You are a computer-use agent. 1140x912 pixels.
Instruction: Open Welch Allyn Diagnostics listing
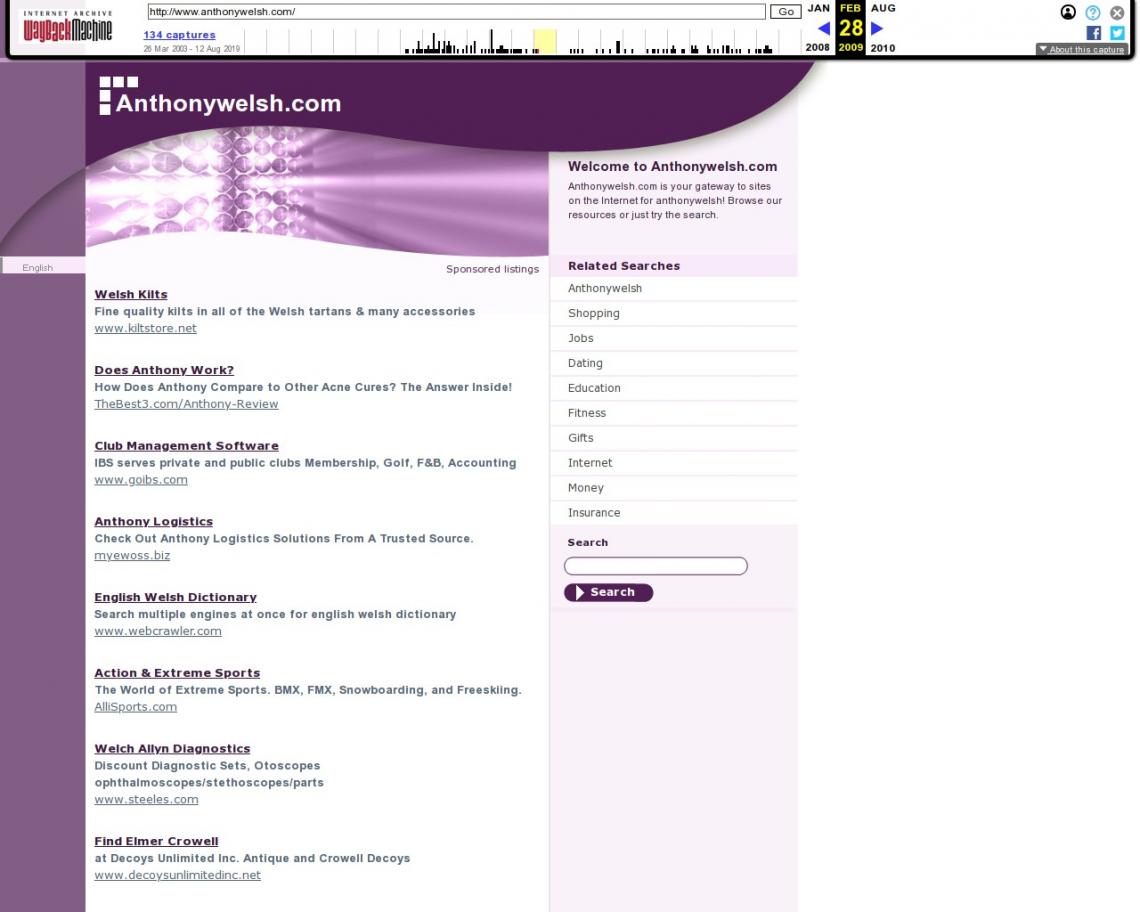pos(172,748)
